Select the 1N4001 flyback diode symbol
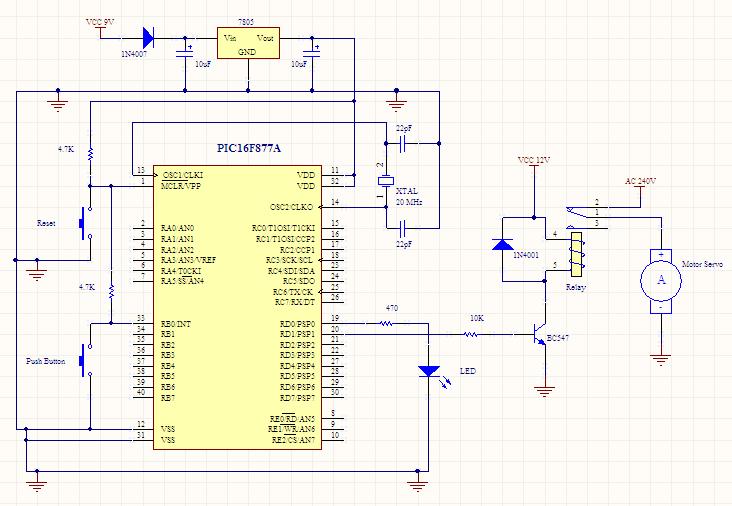This screenshot has width=732, height=506. point(502,246)
